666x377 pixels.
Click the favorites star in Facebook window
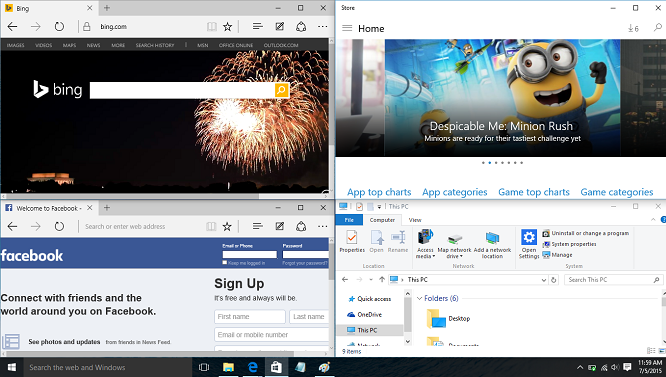pyautogui.click(x=227, y=226)
